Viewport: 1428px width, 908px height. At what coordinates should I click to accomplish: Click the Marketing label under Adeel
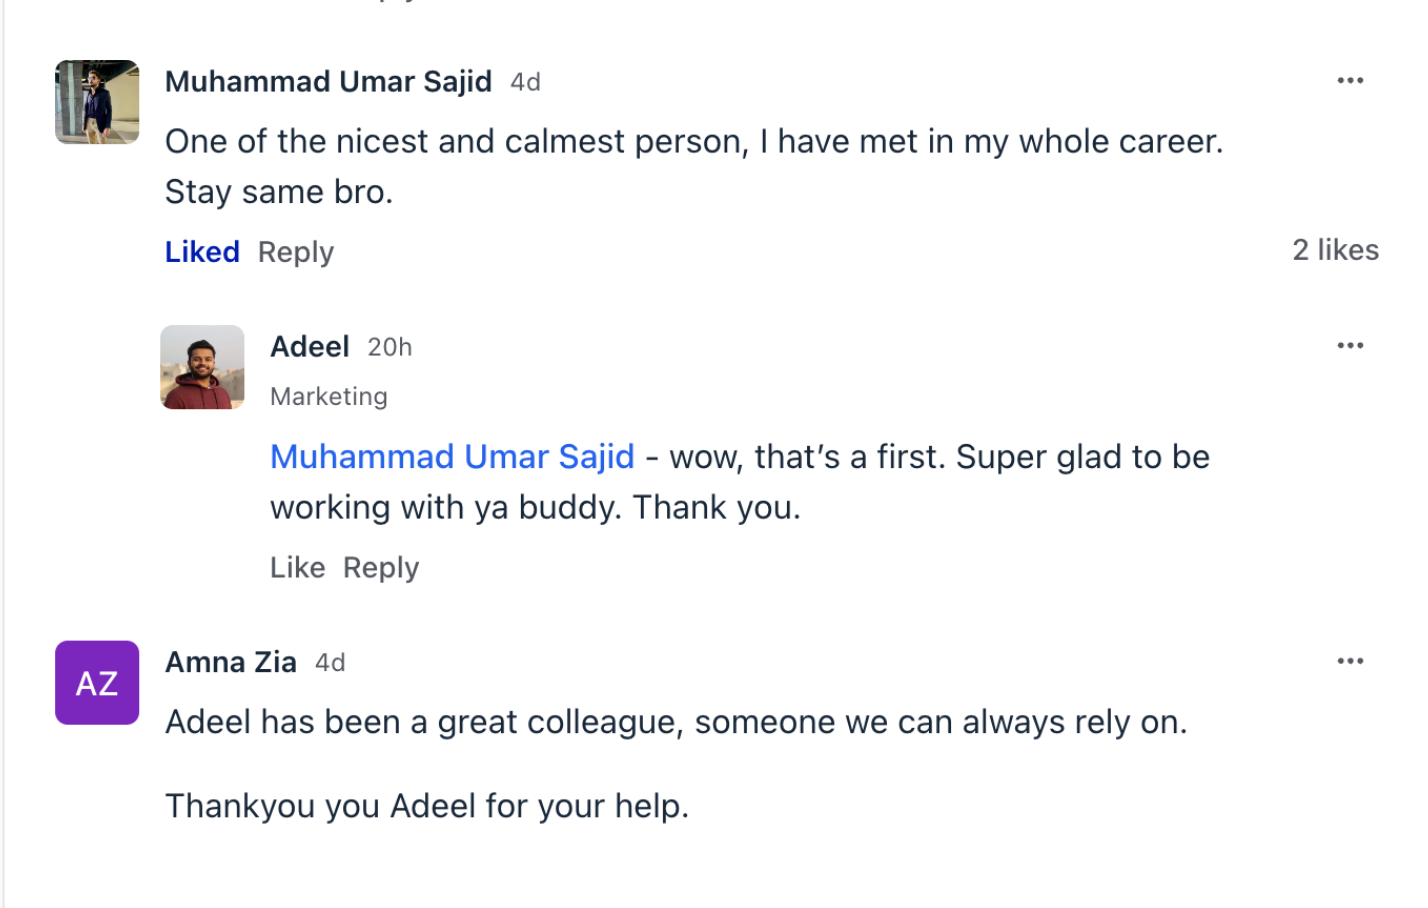click(x=329, y=397)
